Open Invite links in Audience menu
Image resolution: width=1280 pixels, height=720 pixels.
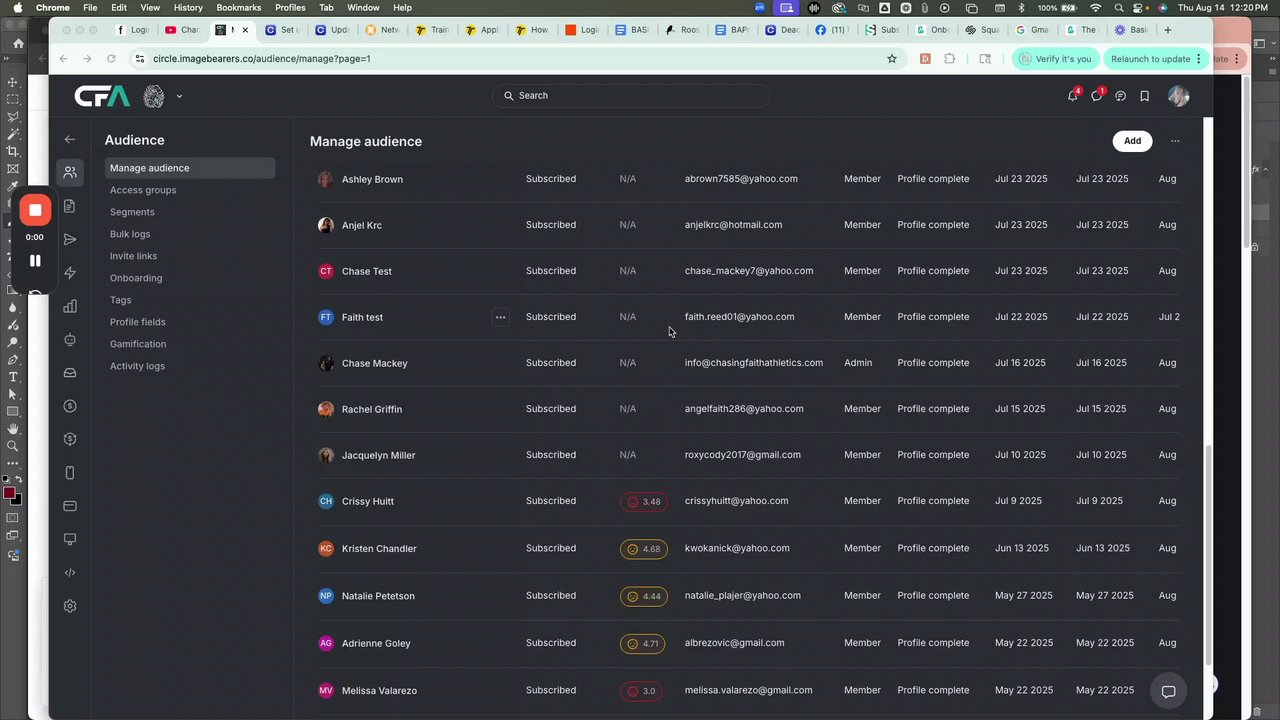tap(133, 256)
